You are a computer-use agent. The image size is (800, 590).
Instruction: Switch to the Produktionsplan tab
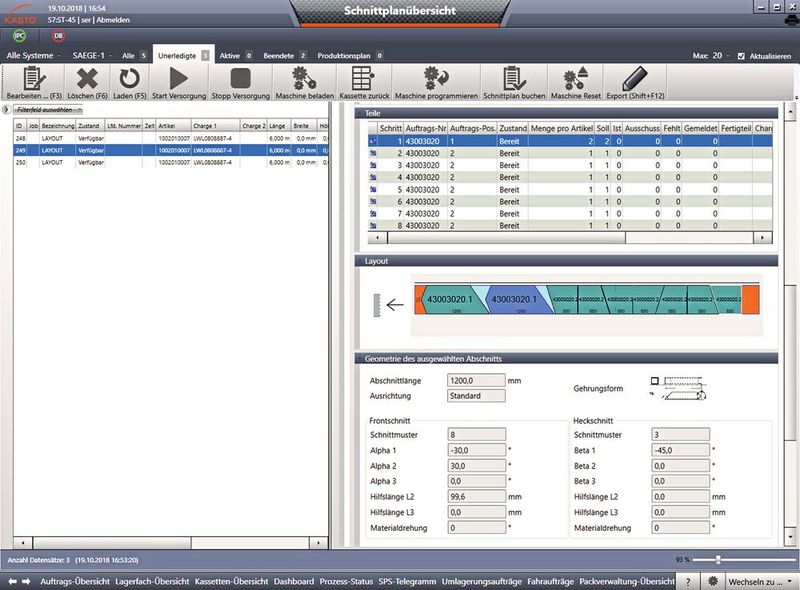345,56
